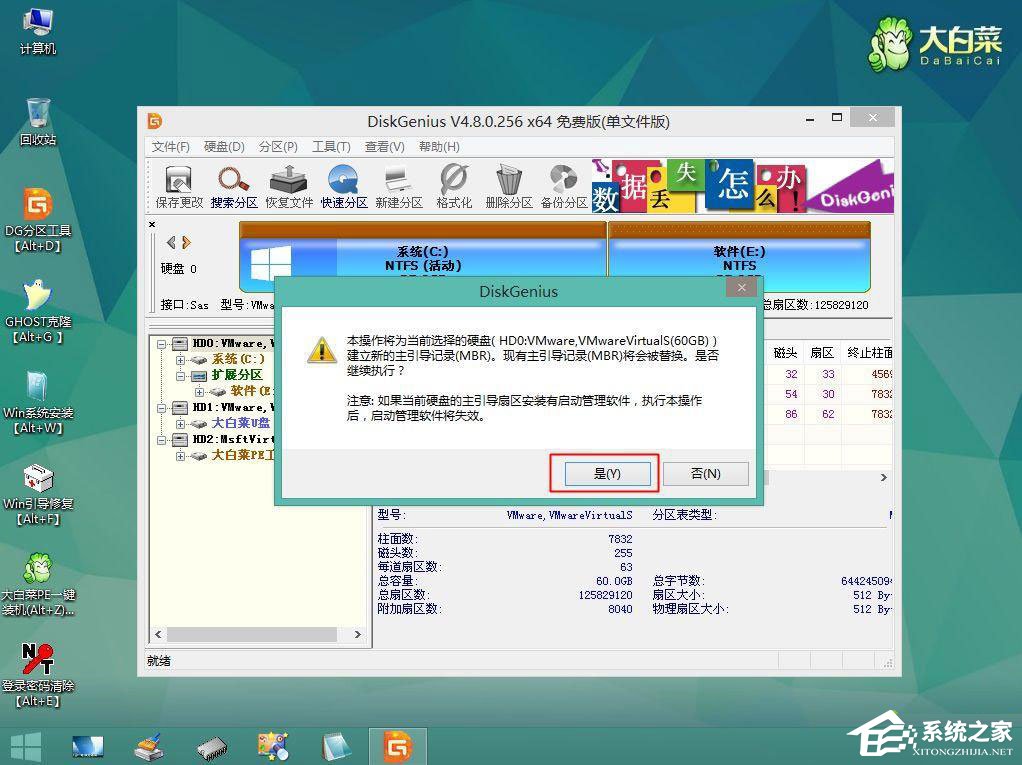The image size is (1022, 765).
Task: Collapse the 扩展分区 extended partition node
Action: pos(181,376)
